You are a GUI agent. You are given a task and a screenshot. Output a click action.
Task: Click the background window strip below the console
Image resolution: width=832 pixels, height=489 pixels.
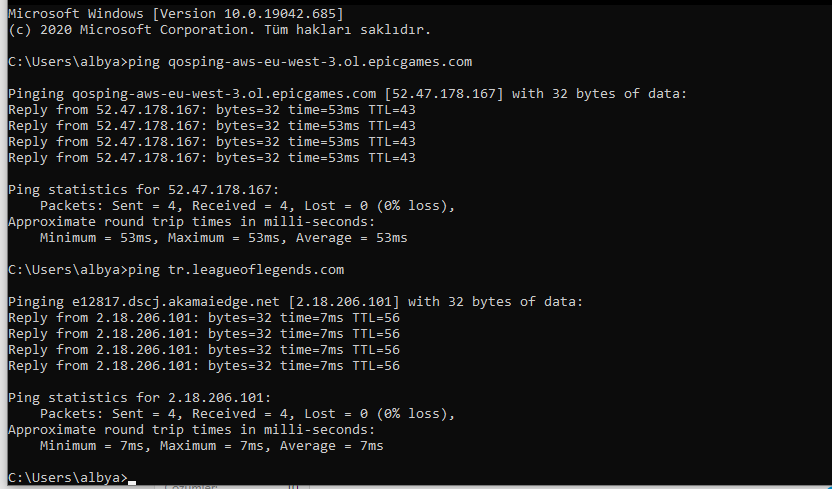(x=400, y=486)
